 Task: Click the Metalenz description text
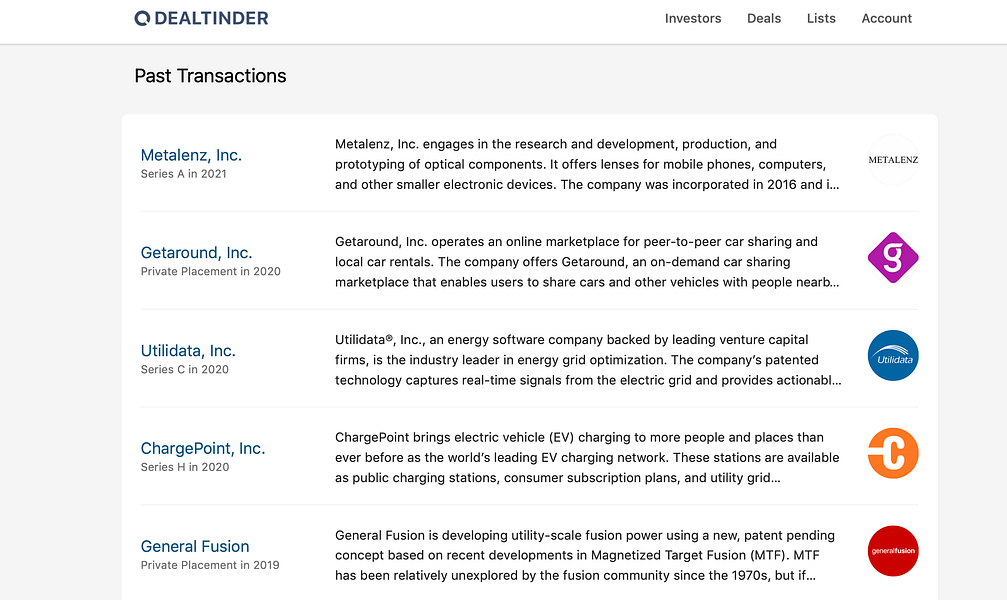point(587,164)
